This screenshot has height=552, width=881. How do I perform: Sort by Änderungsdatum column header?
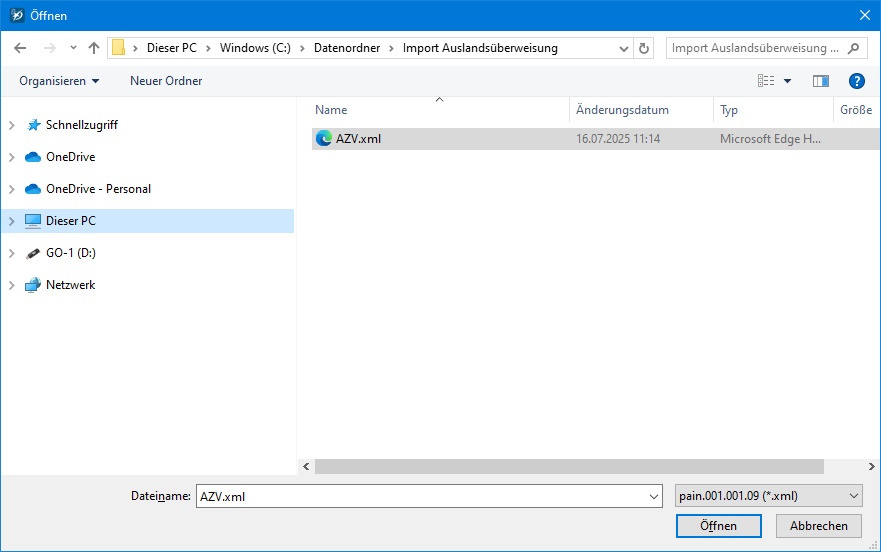pos(641,110)
